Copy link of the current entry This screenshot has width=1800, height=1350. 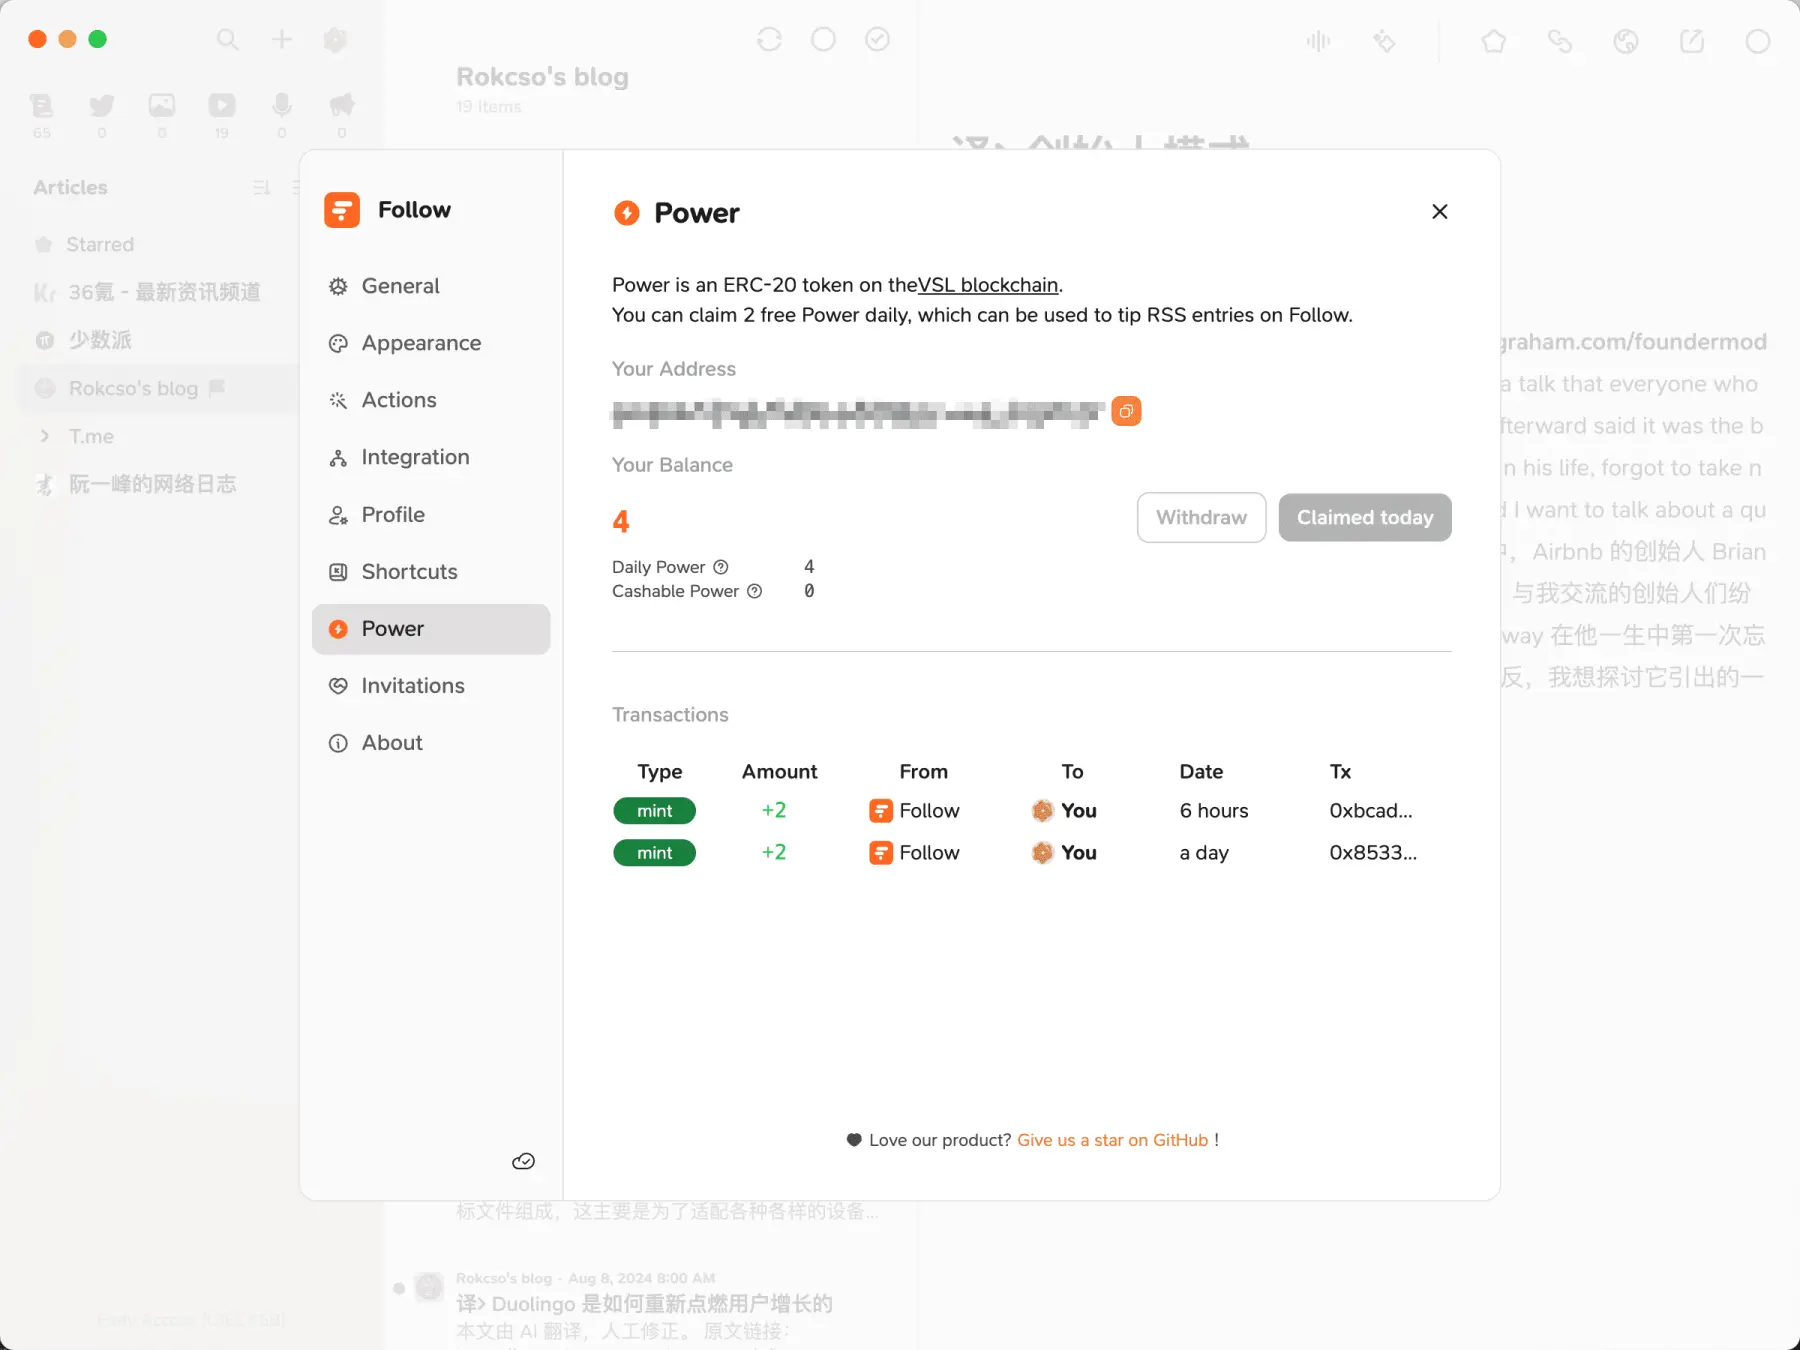click(1560, 41)
